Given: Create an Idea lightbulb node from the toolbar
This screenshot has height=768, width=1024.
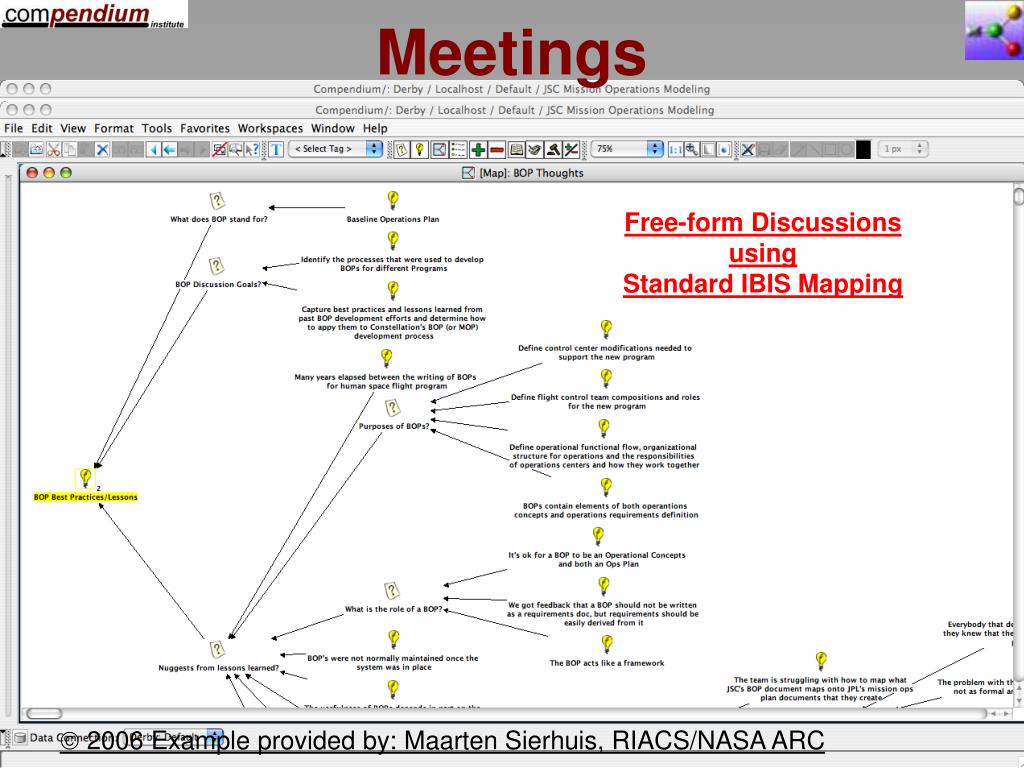Looking at the screenshot, I should pos(419,150).
